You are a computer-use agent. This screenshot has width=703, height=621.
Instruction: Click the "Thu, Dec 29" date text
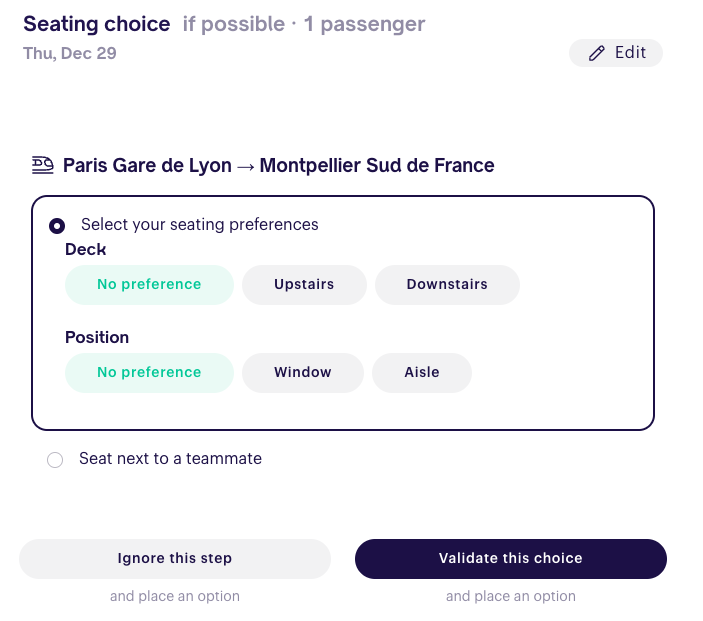pyautogui.click(x=70, y=54)
